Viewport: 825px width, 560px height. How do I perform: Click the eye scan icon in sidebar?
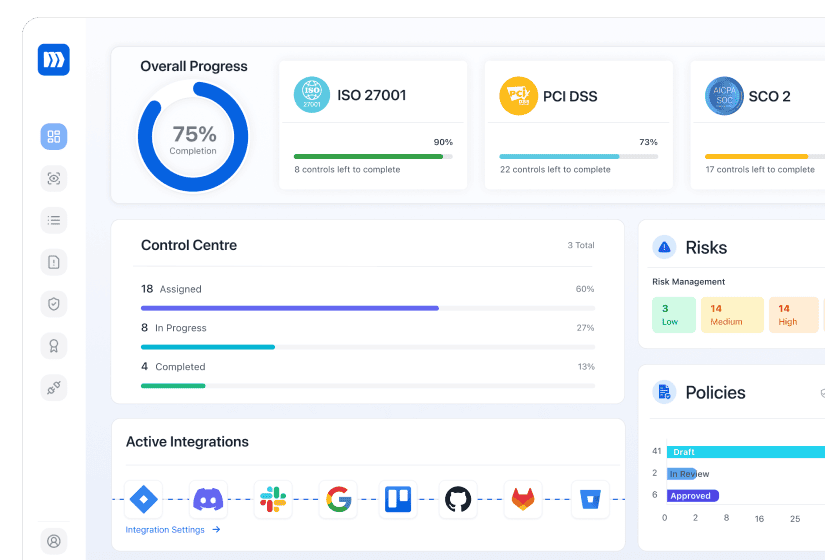tap(54, 179)
